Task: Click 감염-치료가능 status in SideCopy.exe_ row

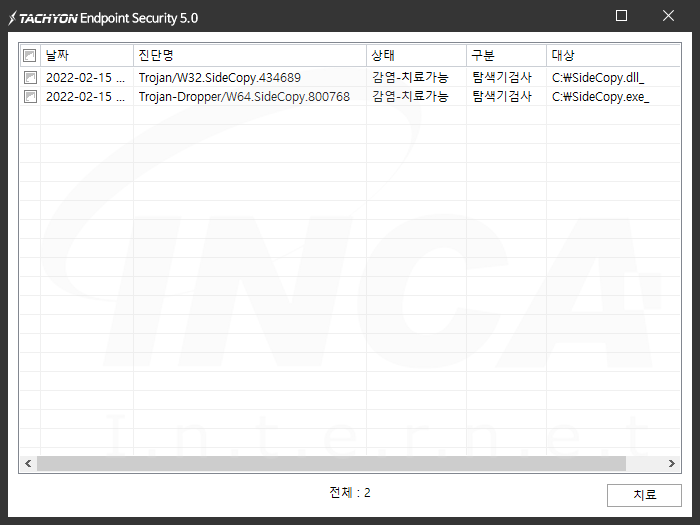Action: coord(410,97)
